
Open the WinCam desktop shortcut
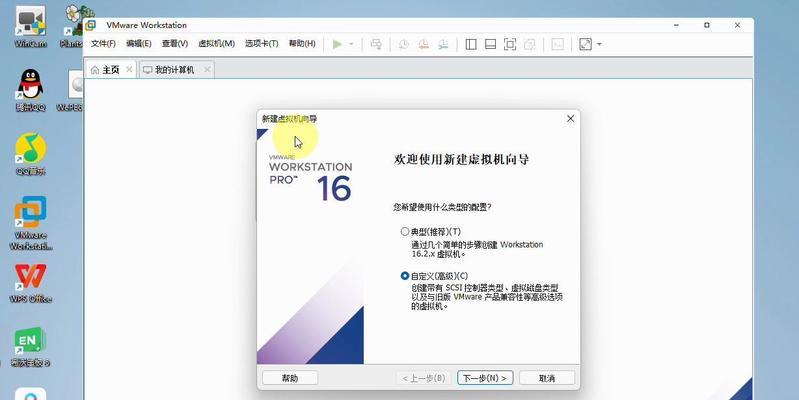point(30,28)
